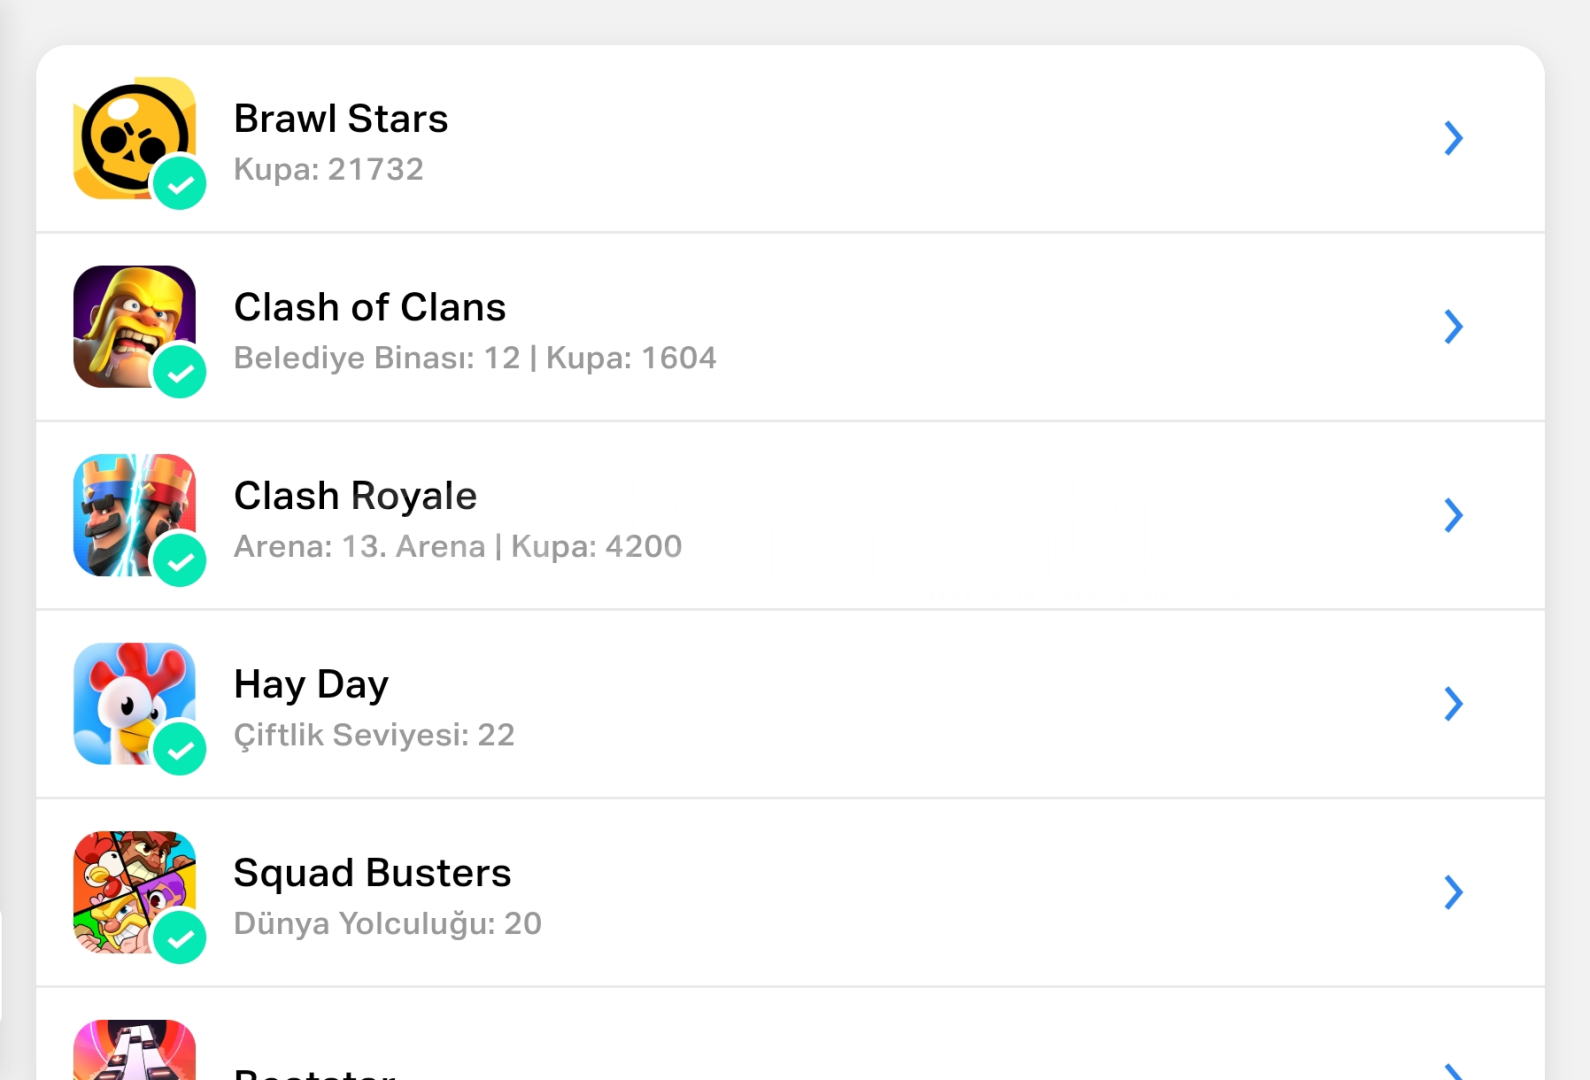Viewport: 1590px width, 1080px height.
Task: Click green checkmark badge on Brawl Stars
Action: [x=180, y=184]
